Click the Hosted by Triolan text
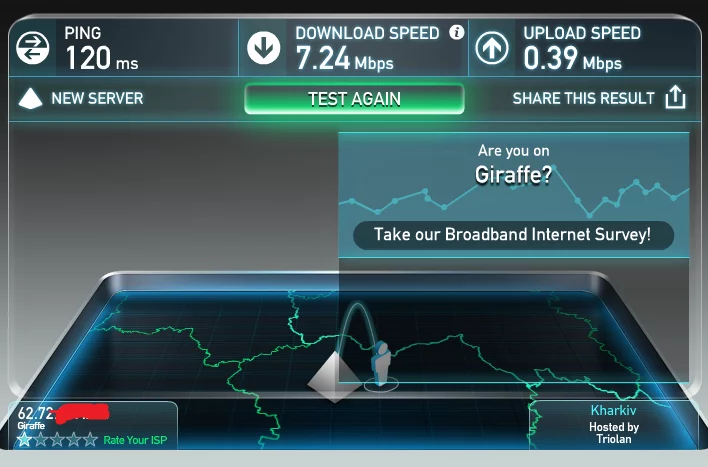 [x=614, y=433]
